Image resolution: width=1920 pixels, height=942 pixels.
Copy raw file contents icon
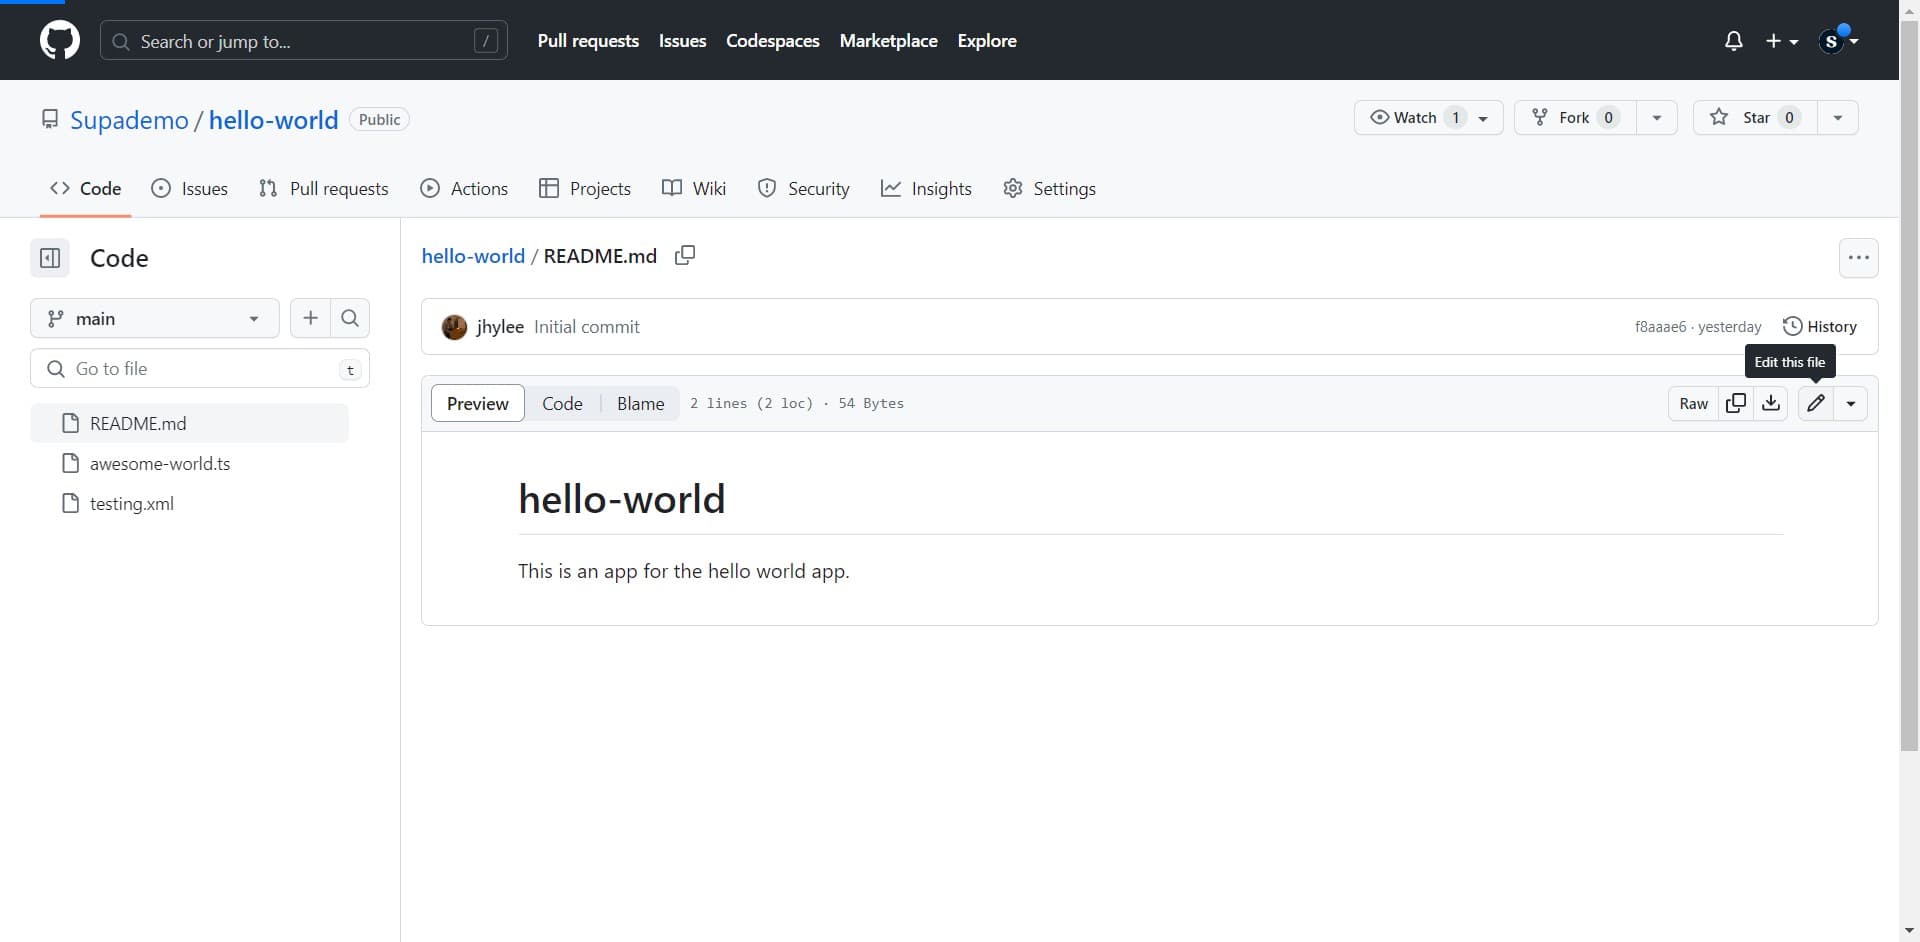coord(1736,403)
